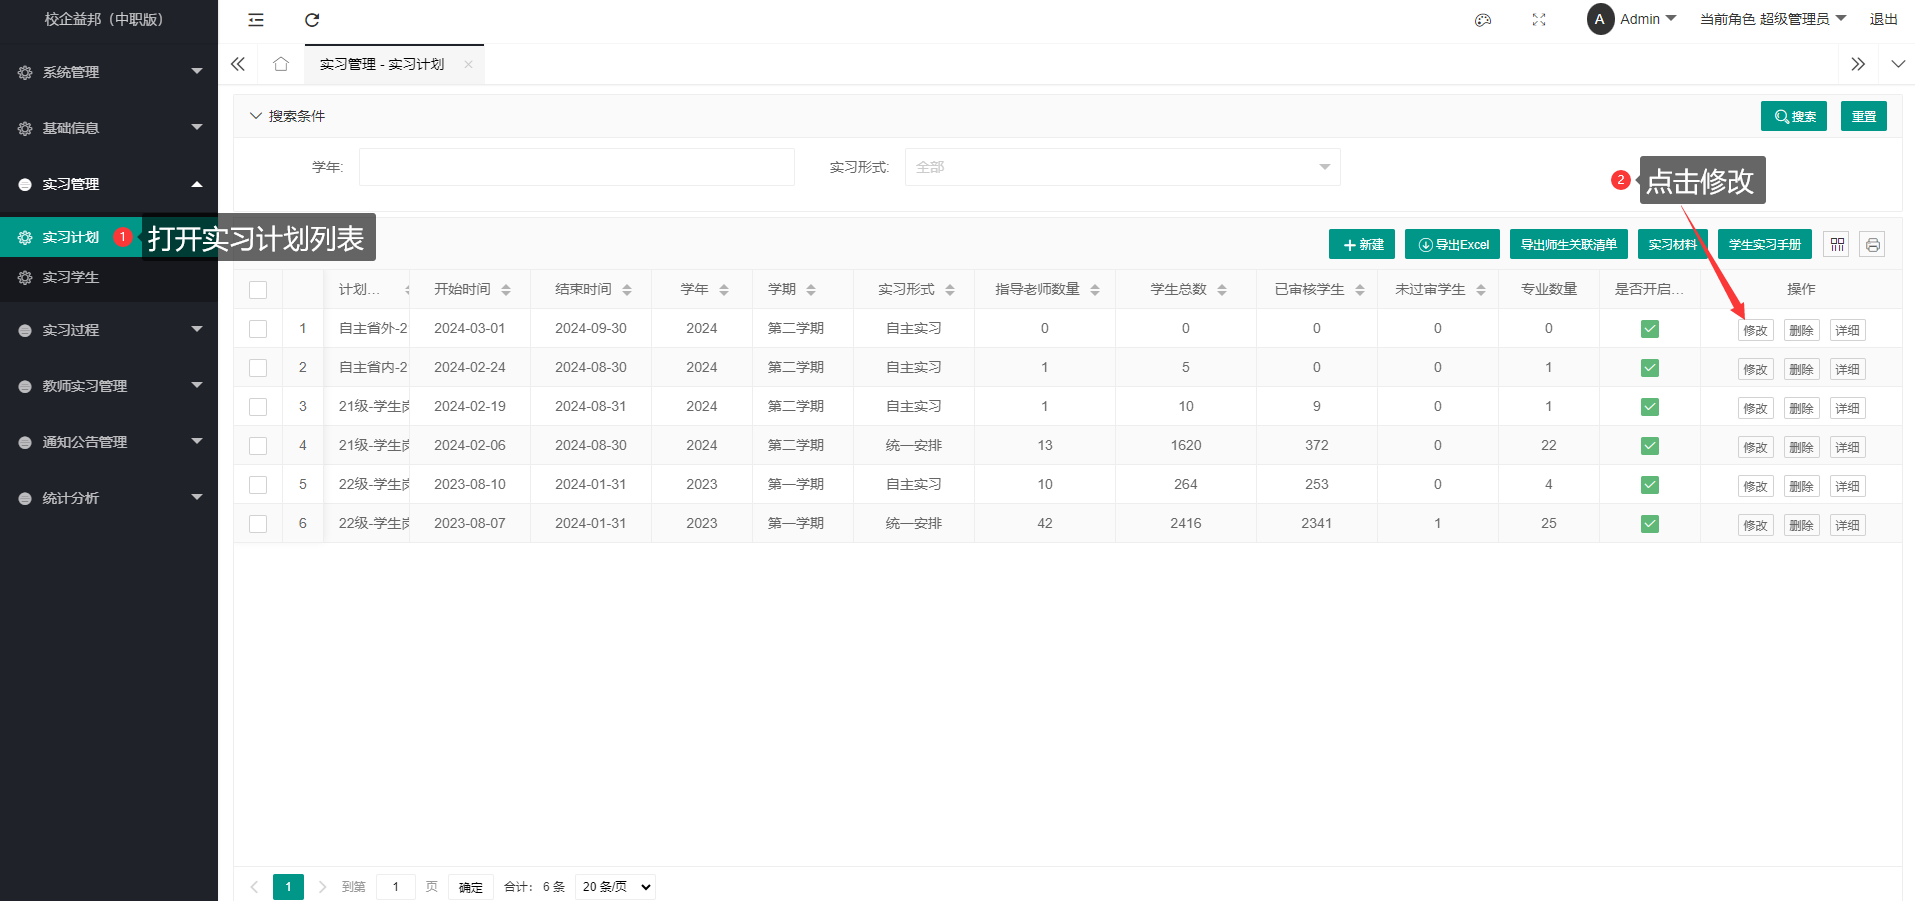This screenshot has height=901, width=1915.
Task: Click 修改 for the first row
Action: pyautogui.click(x=1755, y=330)
